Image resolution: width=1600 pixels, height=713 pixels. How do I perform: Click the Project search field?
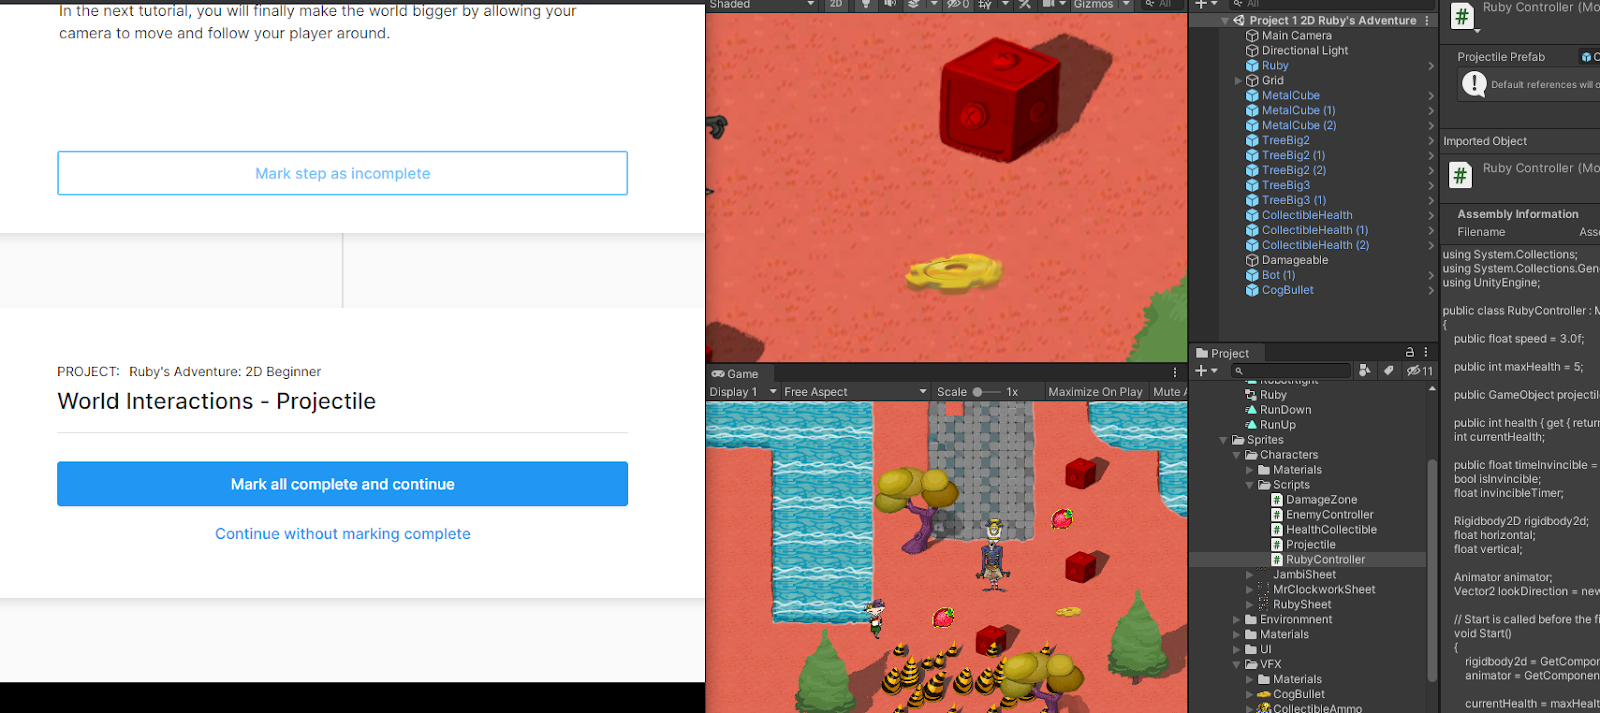pos(1290,371)
